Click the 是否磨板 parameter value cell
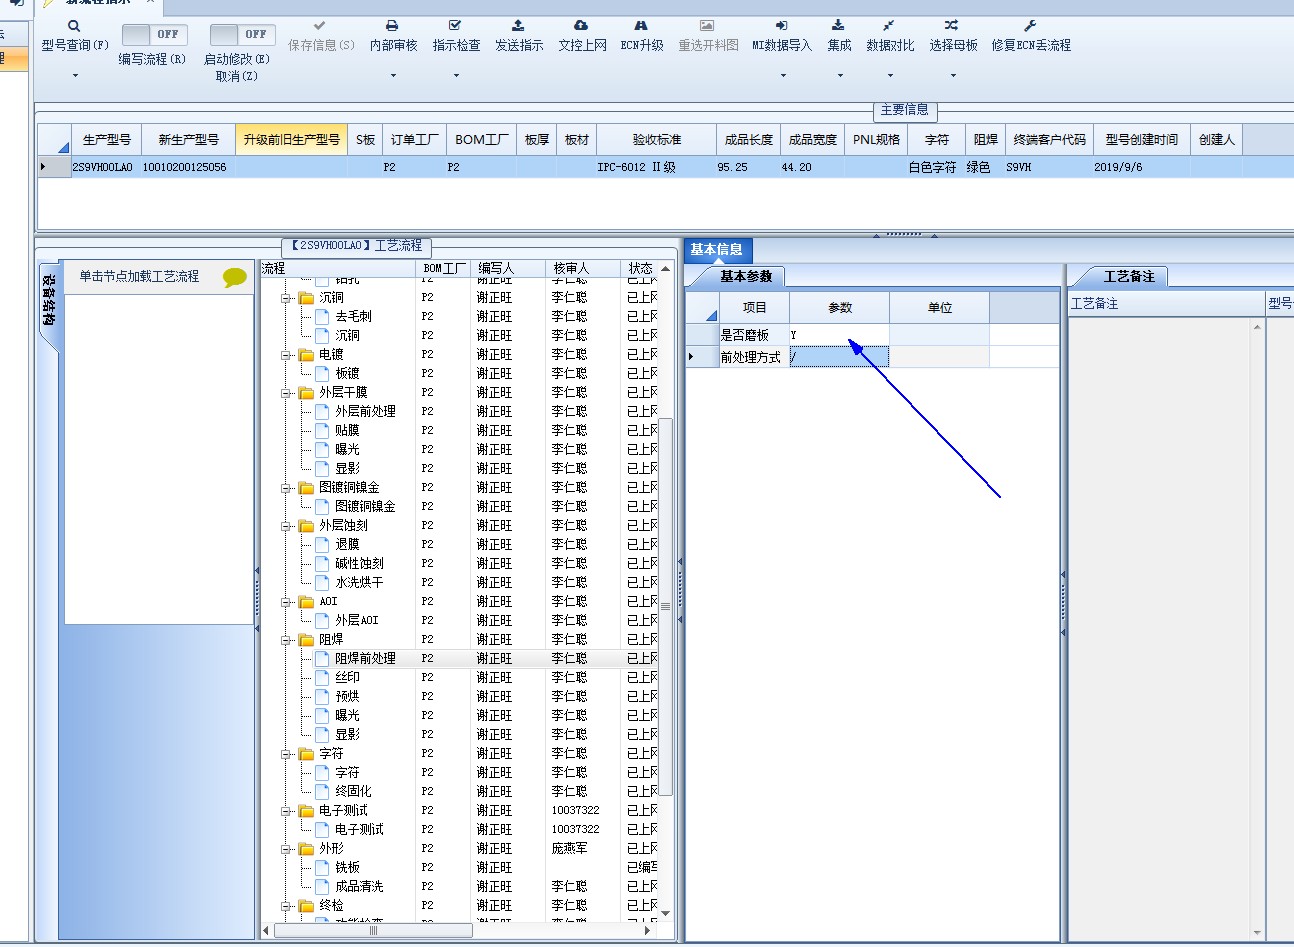Screen dimensions: 1294x947 pyautogui.click(x=839, y=335)
